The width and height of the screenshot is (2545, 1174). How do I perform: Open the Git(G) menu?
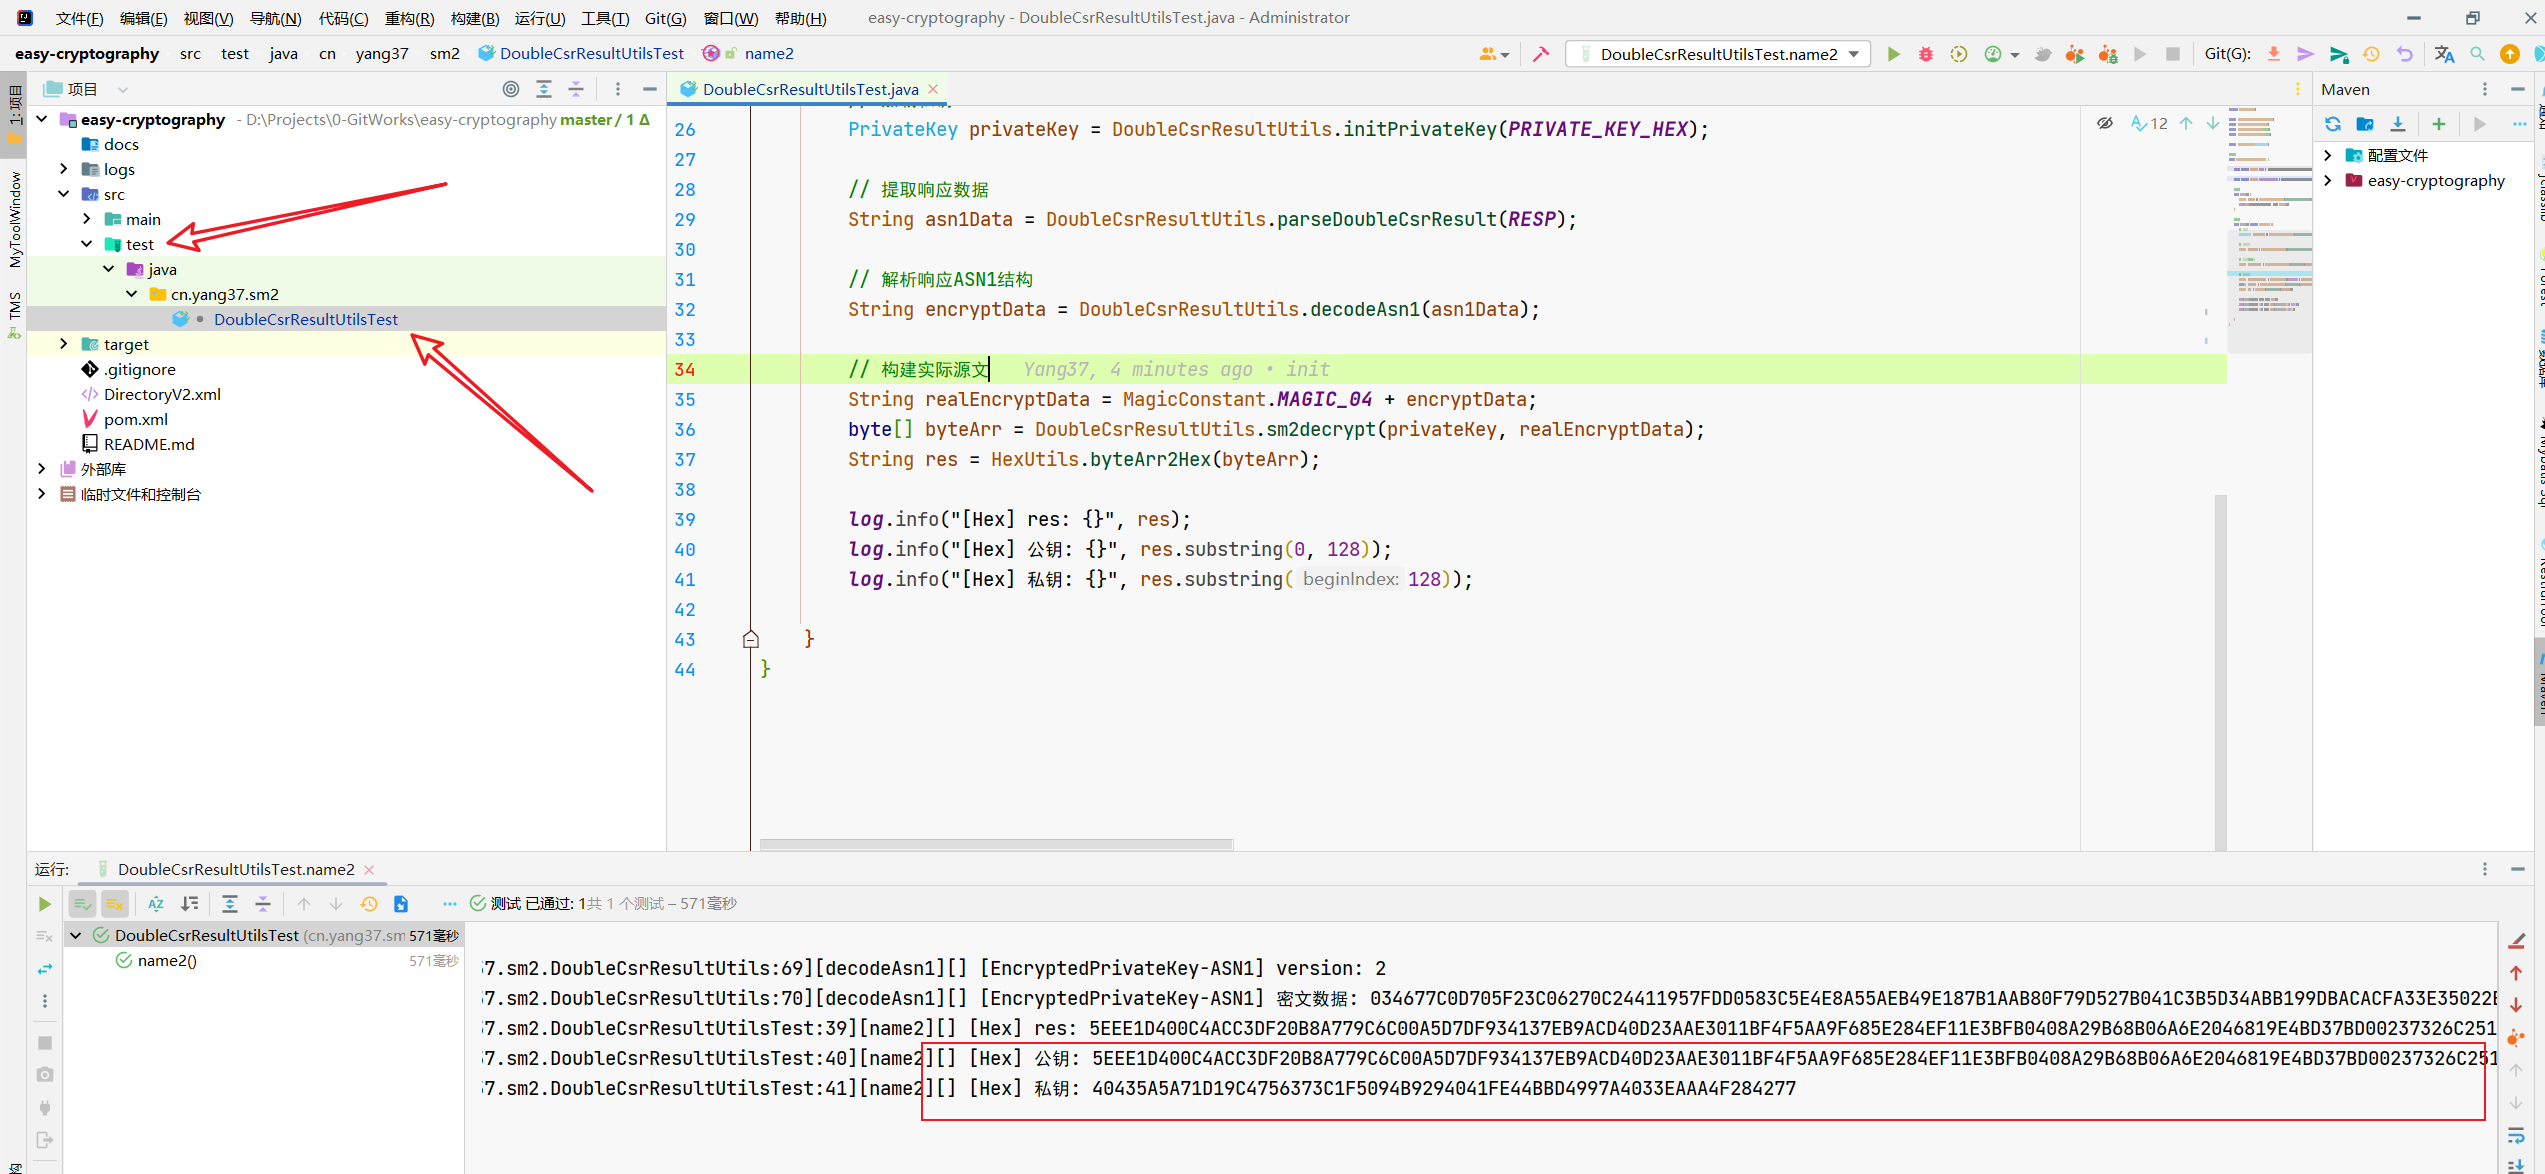(x=665, y=18)
